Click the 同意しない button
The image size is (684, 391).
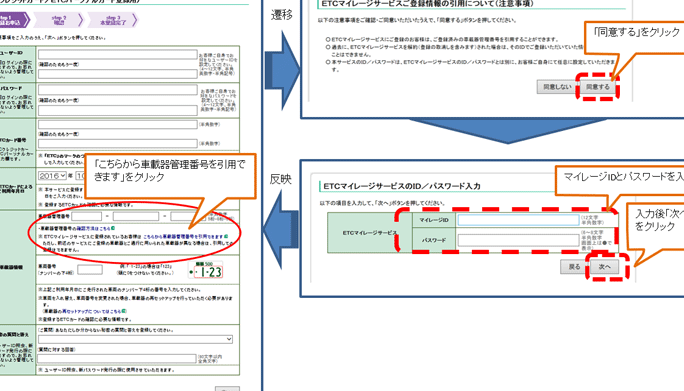point(557,87)
